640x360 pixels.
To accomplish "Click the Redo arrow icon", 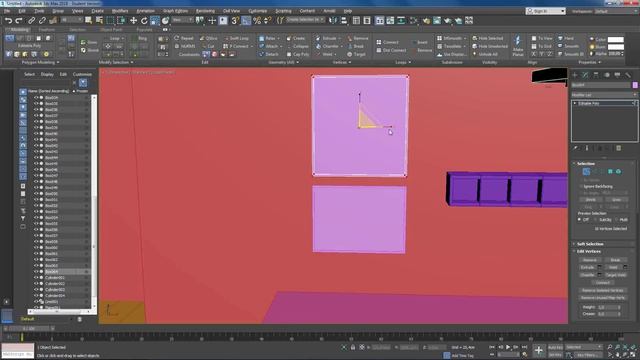I will (x=19, y=20).
